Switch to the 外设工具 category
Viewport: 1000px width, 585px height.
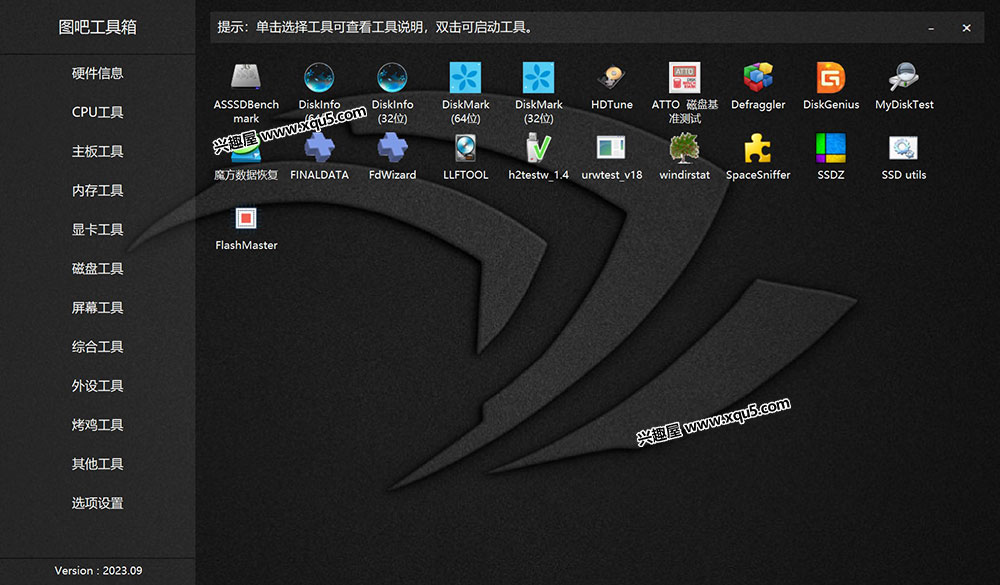[x=98, y=386]
